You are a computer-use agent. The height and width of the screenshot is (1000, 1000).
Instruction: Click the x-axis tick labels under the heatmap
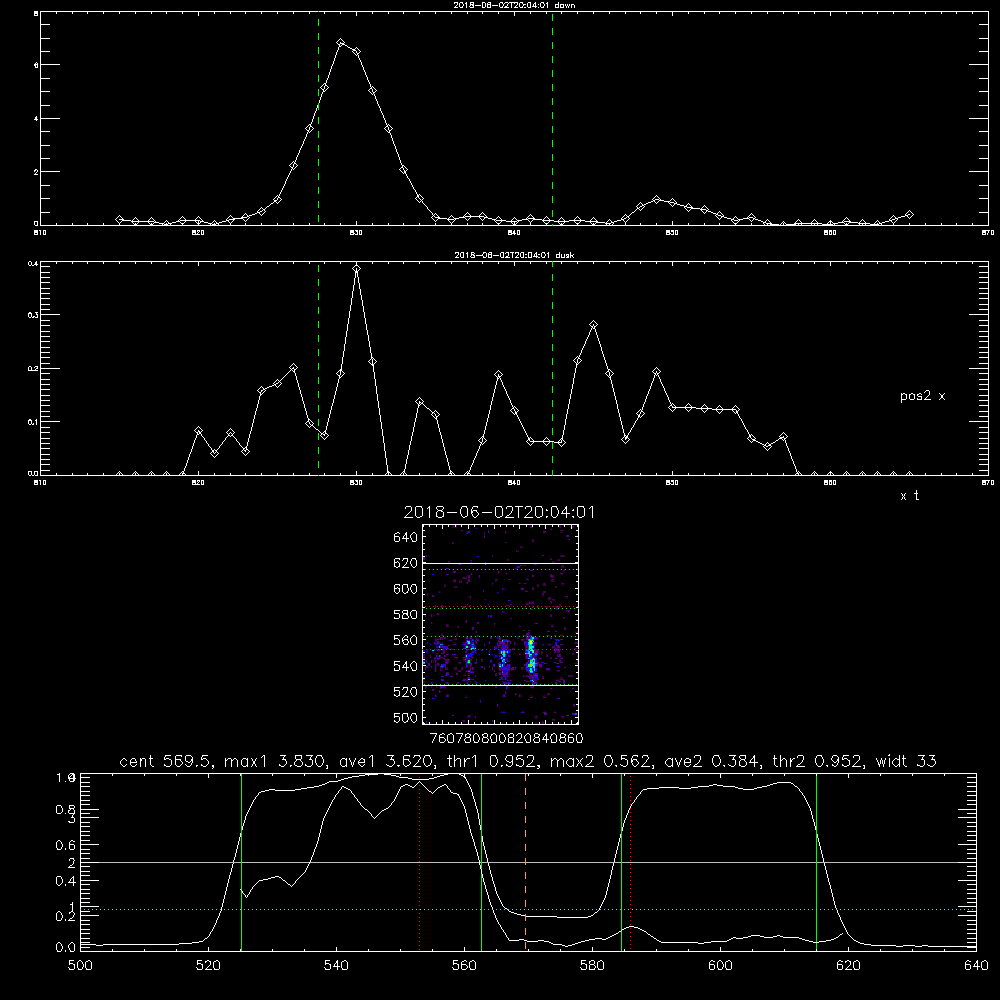tap(506, 739)
